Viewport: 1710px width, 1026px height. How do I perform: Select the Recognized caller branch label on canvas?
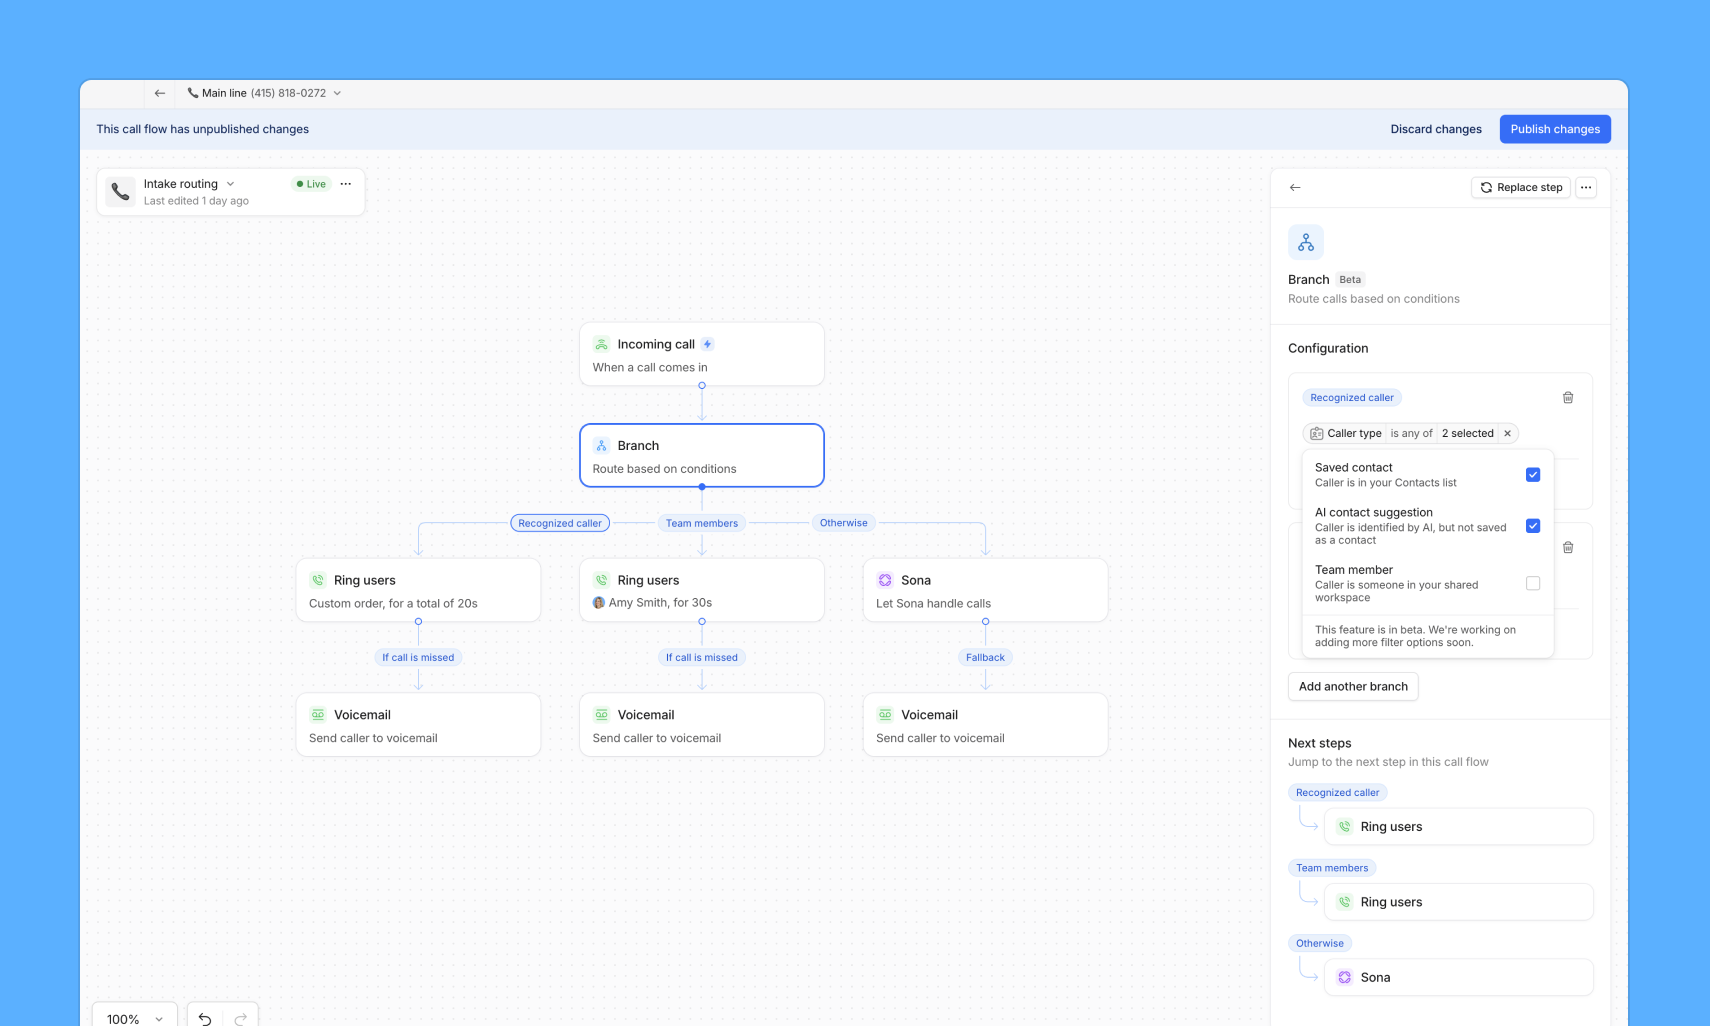(560, 523)
